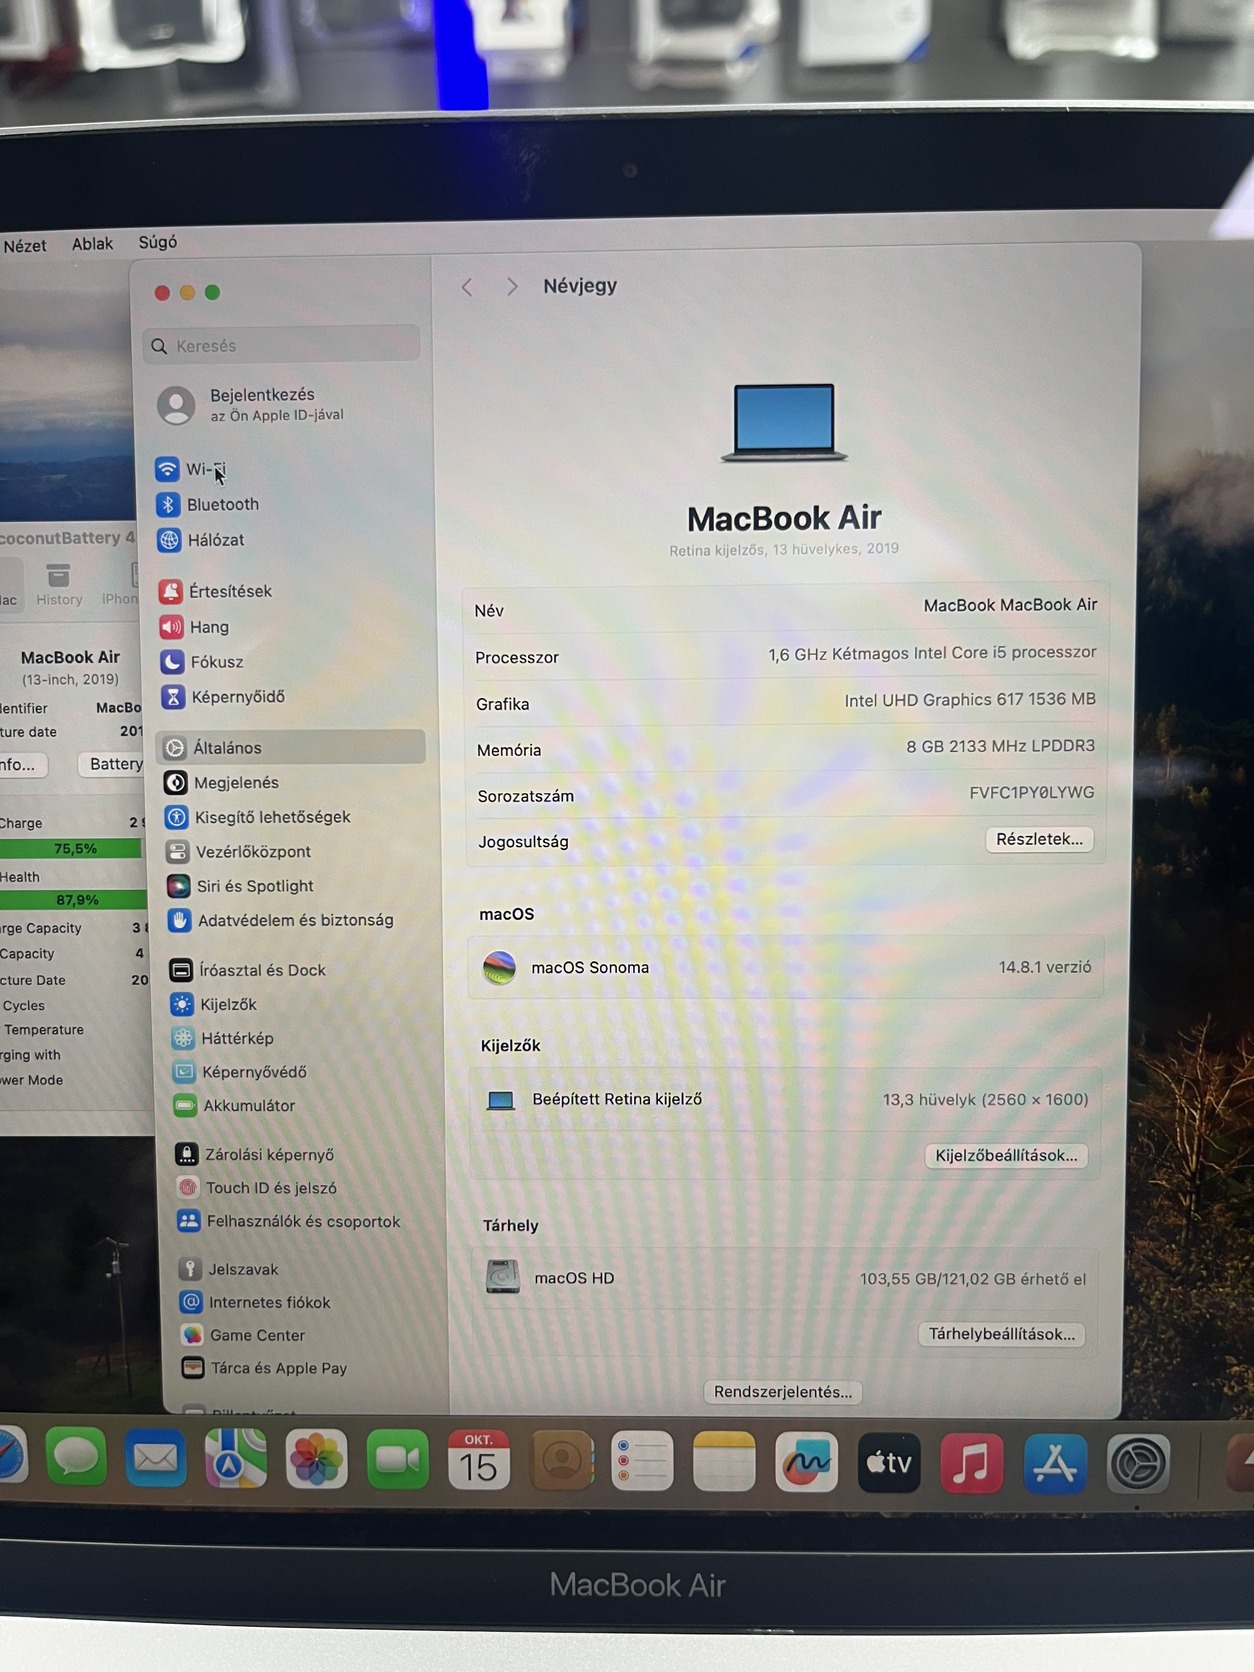Screen dimensions: 1254x1672
Task: Open Felhasználók és csoportok settings
Action: pos(288,1221)
